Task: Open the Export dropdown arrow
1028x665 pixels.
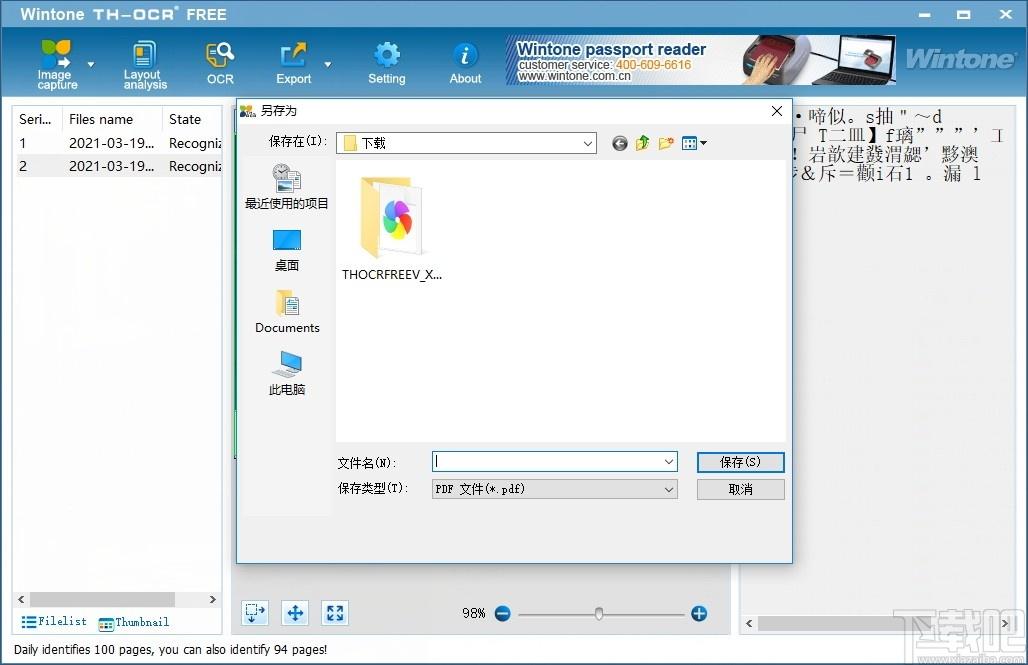Action: click(327, 64)
